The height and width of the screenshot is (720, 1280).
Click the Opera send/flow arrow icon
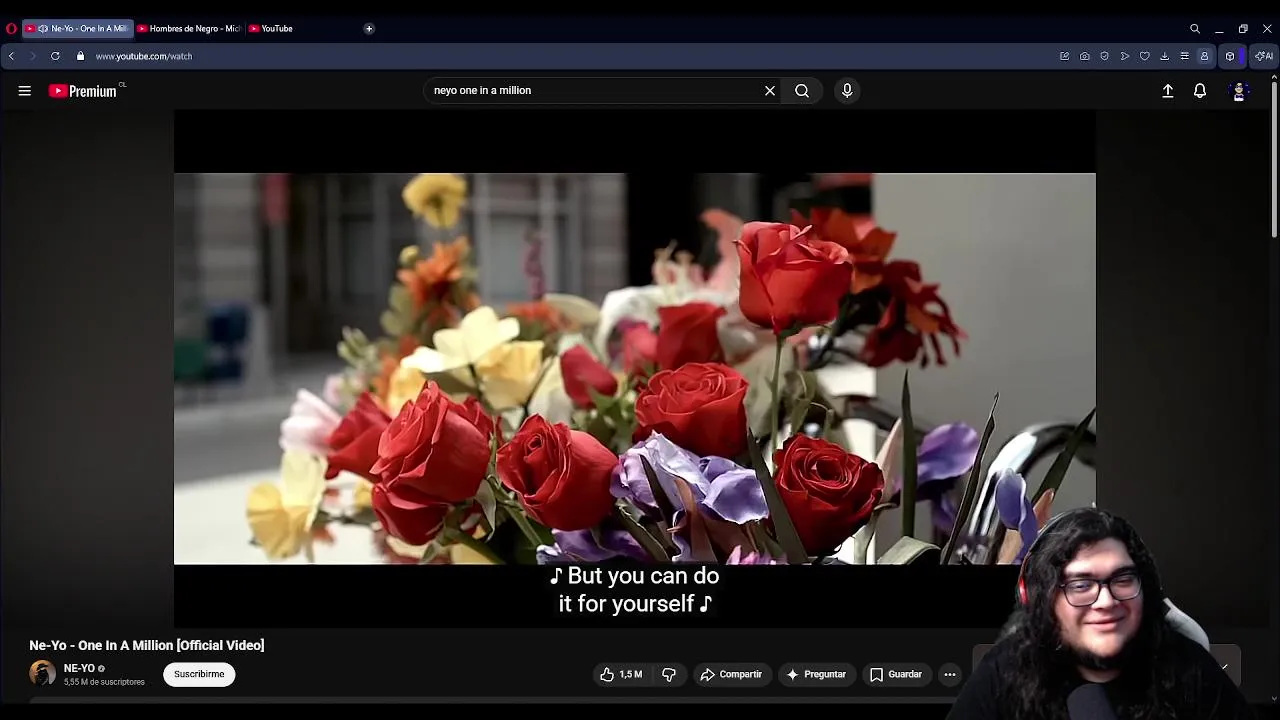1125,56
